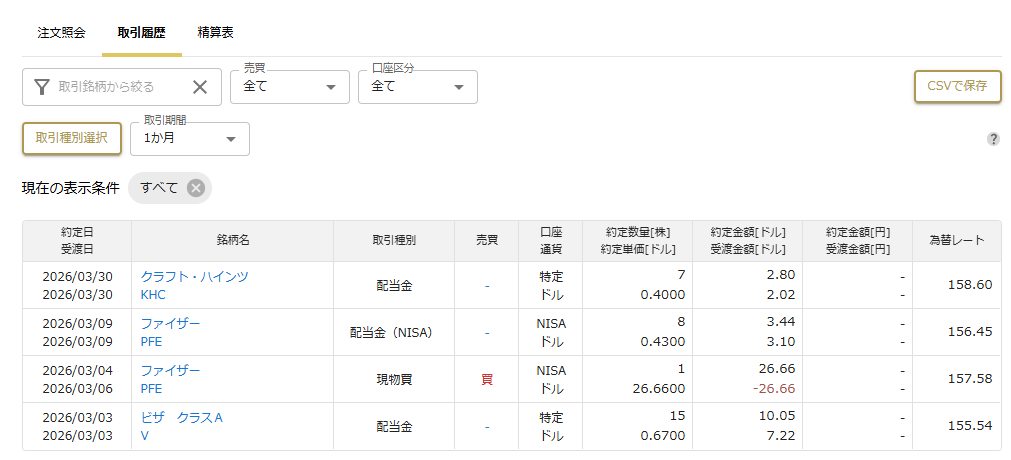Open ファイザー link in the 現物買 row

coord(170,370)
